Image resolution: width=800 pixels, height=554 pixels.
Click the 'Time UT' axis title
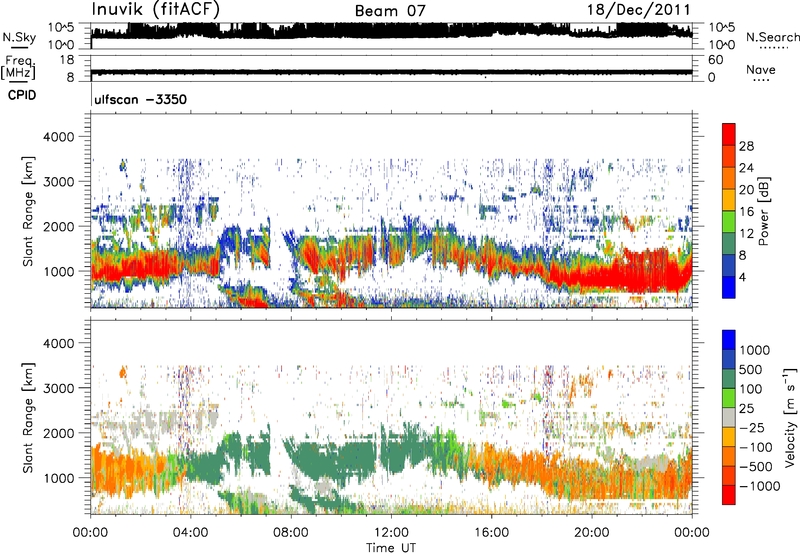click(x=391, y=548)
